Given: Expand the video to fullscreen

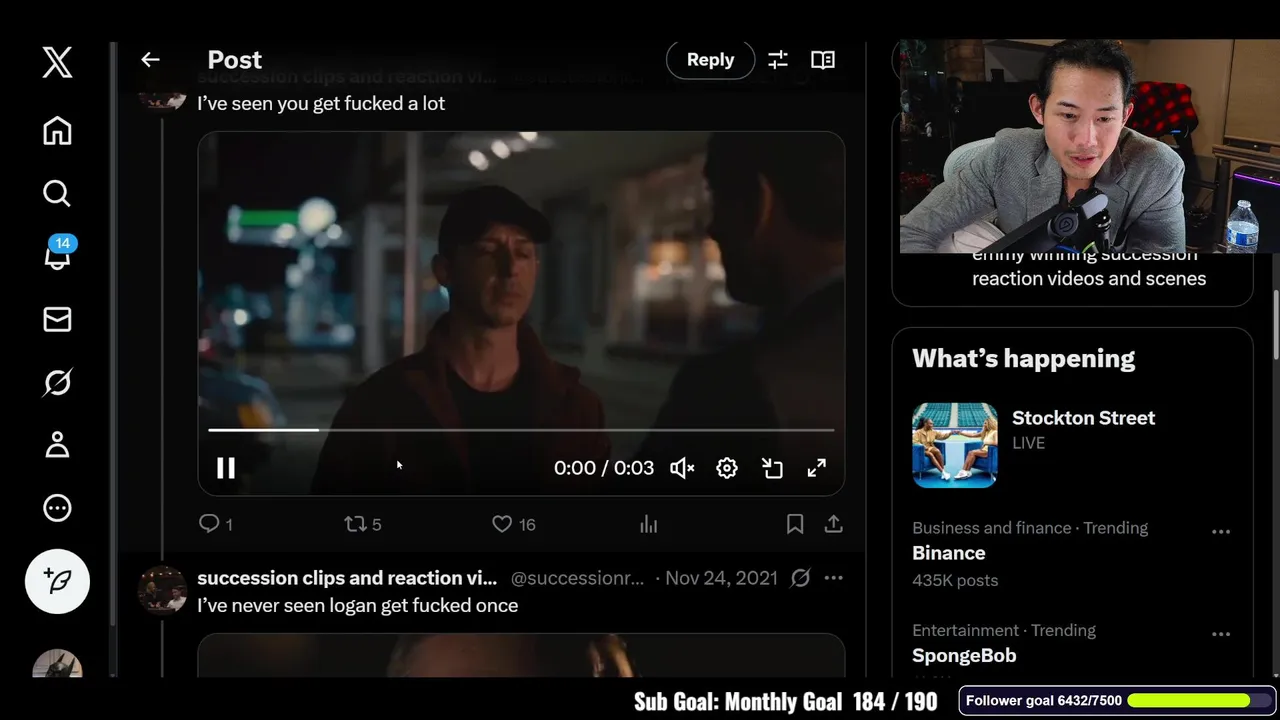Looking at the screenshot, I should coord(817,468).
